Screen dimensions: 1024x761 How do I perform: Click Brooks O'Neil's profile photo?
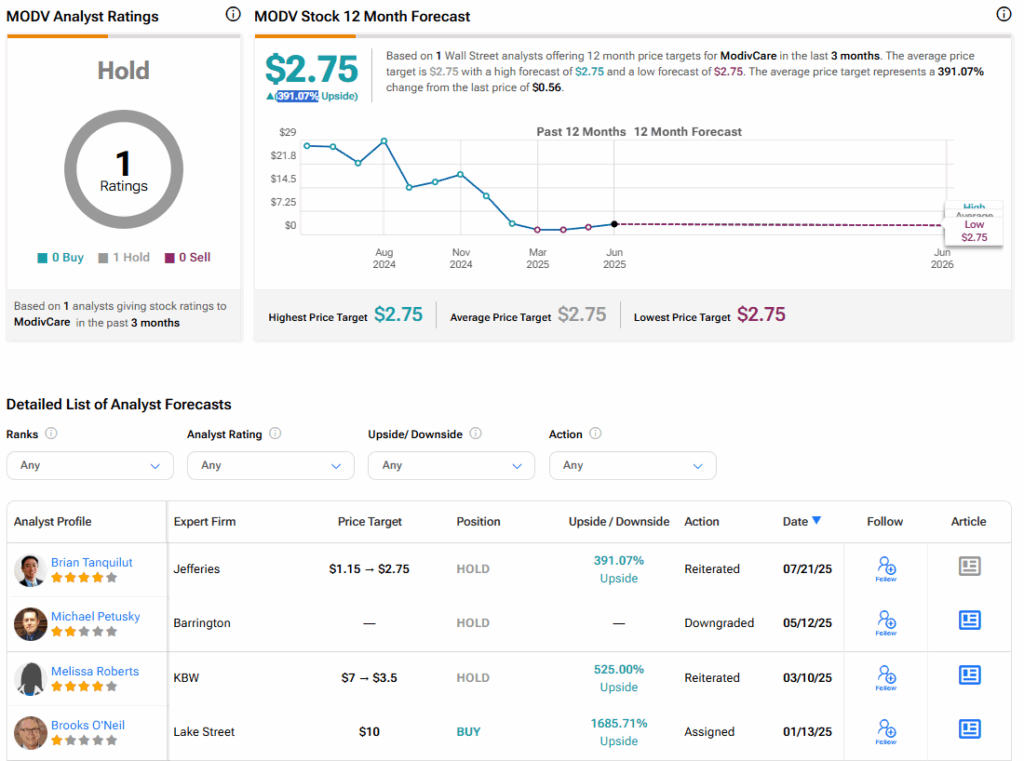point(30,733)
